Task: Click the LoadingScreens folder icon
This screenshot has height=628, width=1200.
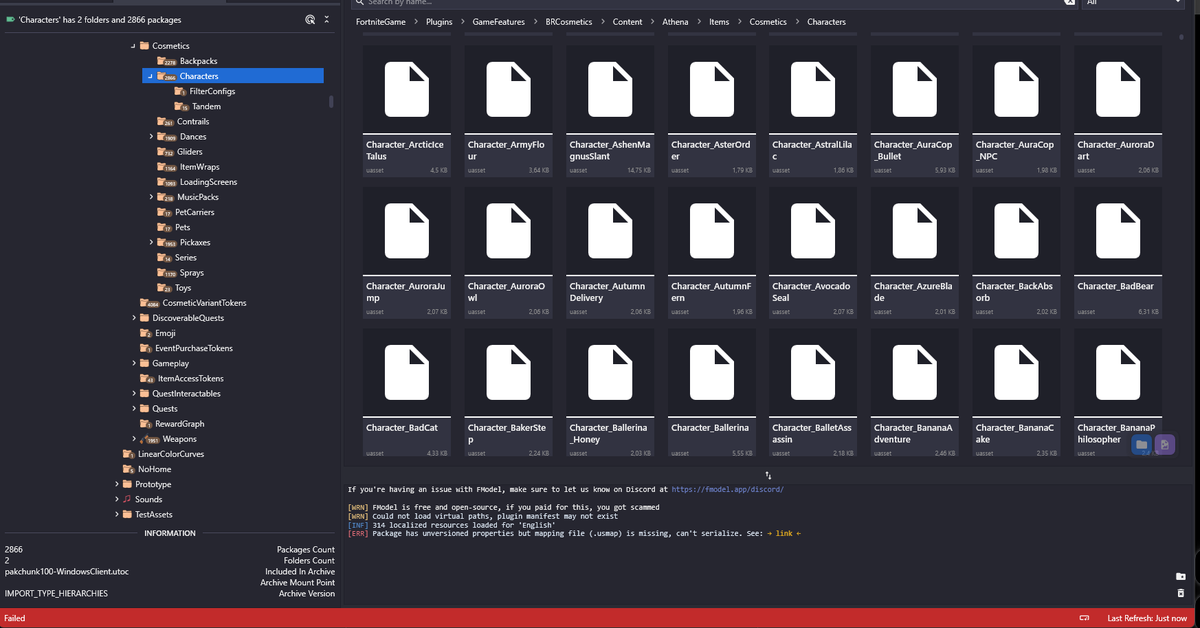Action: tap(168, 182)
